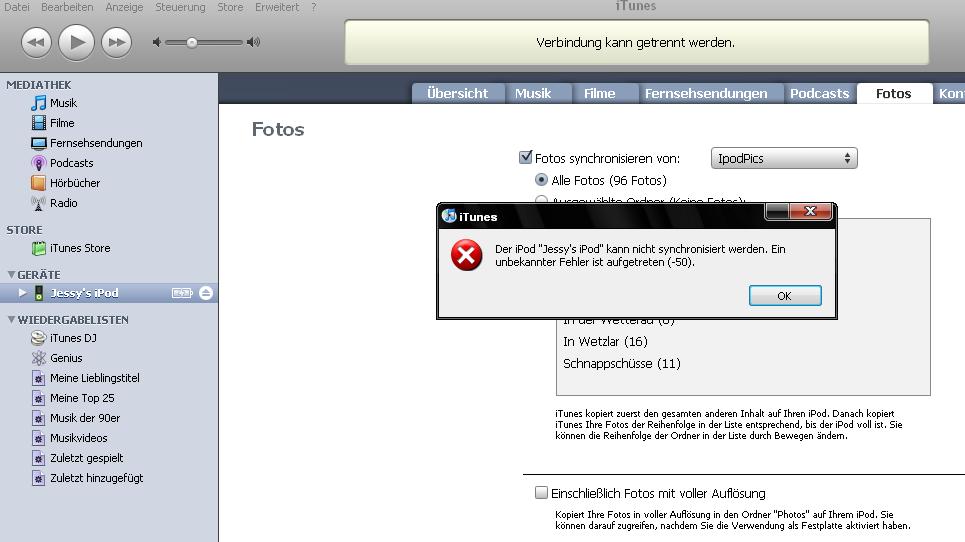The height and width of the screenshot is (542, 965).
Task: Open Zuletzt hinzugefügt playlist icon
Action: [x=39, y=478]
